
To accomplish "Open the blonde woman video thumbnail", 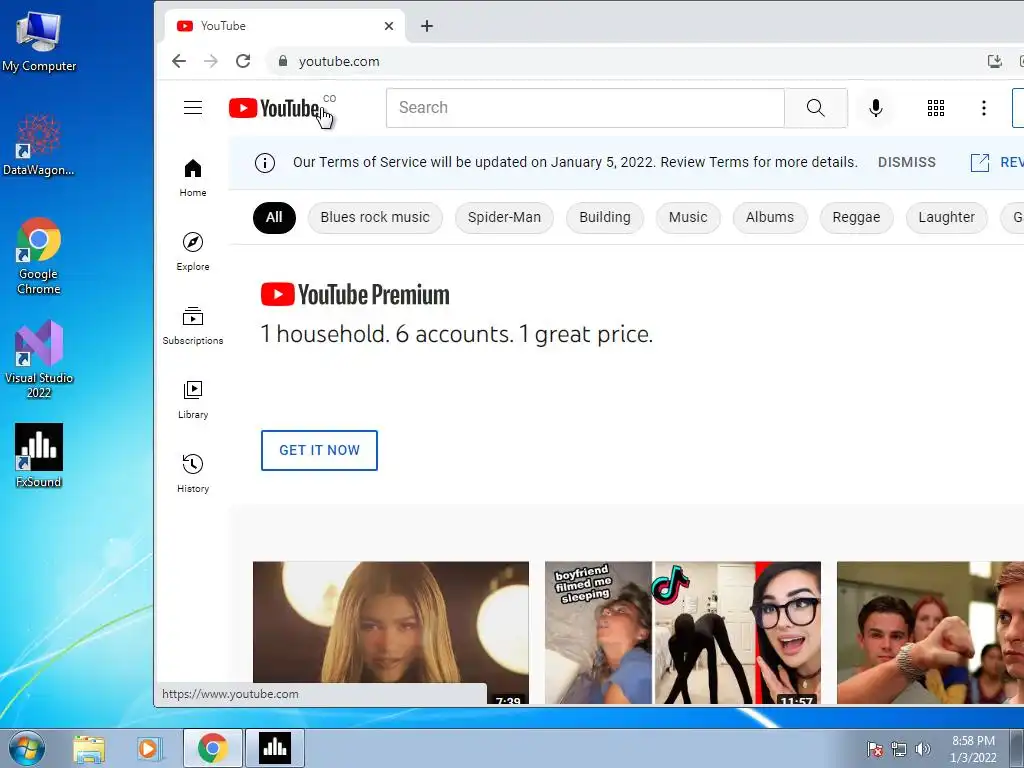I will 391,632.
